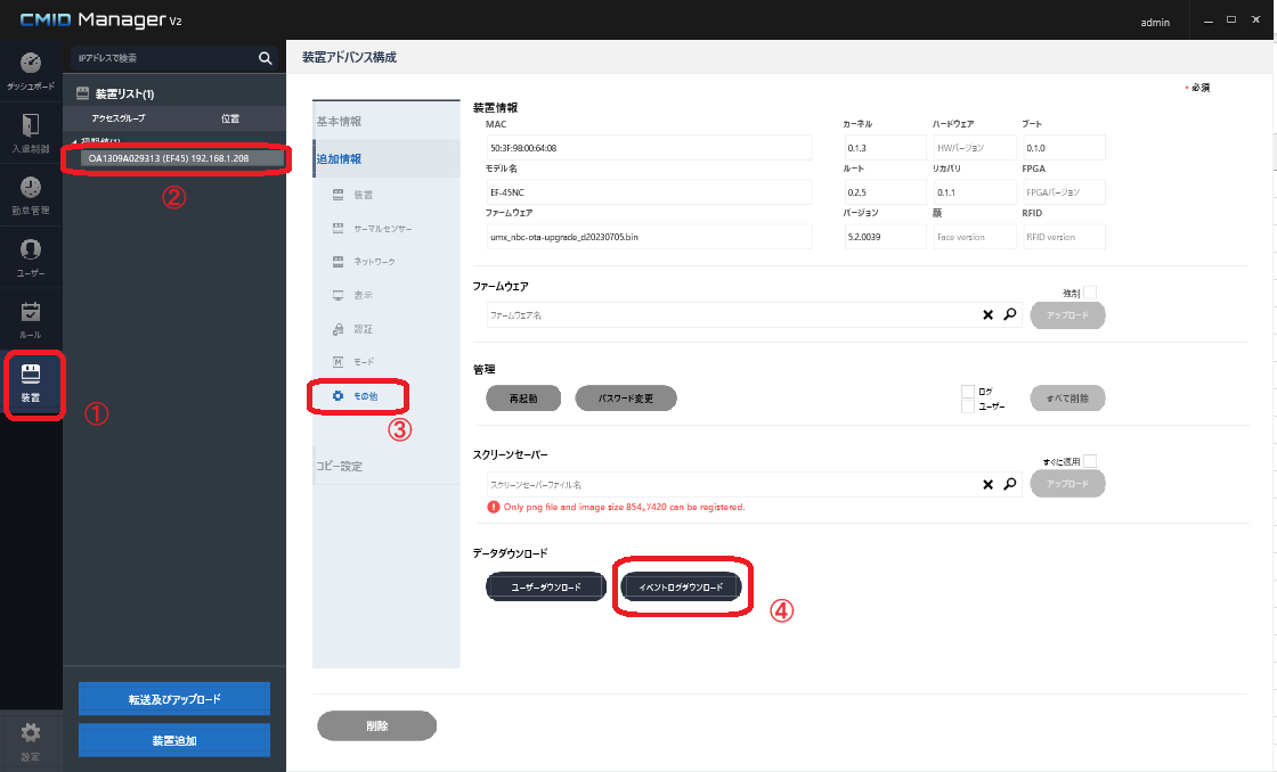Enable the すぐに適用 checkbox

(1090, 461)
